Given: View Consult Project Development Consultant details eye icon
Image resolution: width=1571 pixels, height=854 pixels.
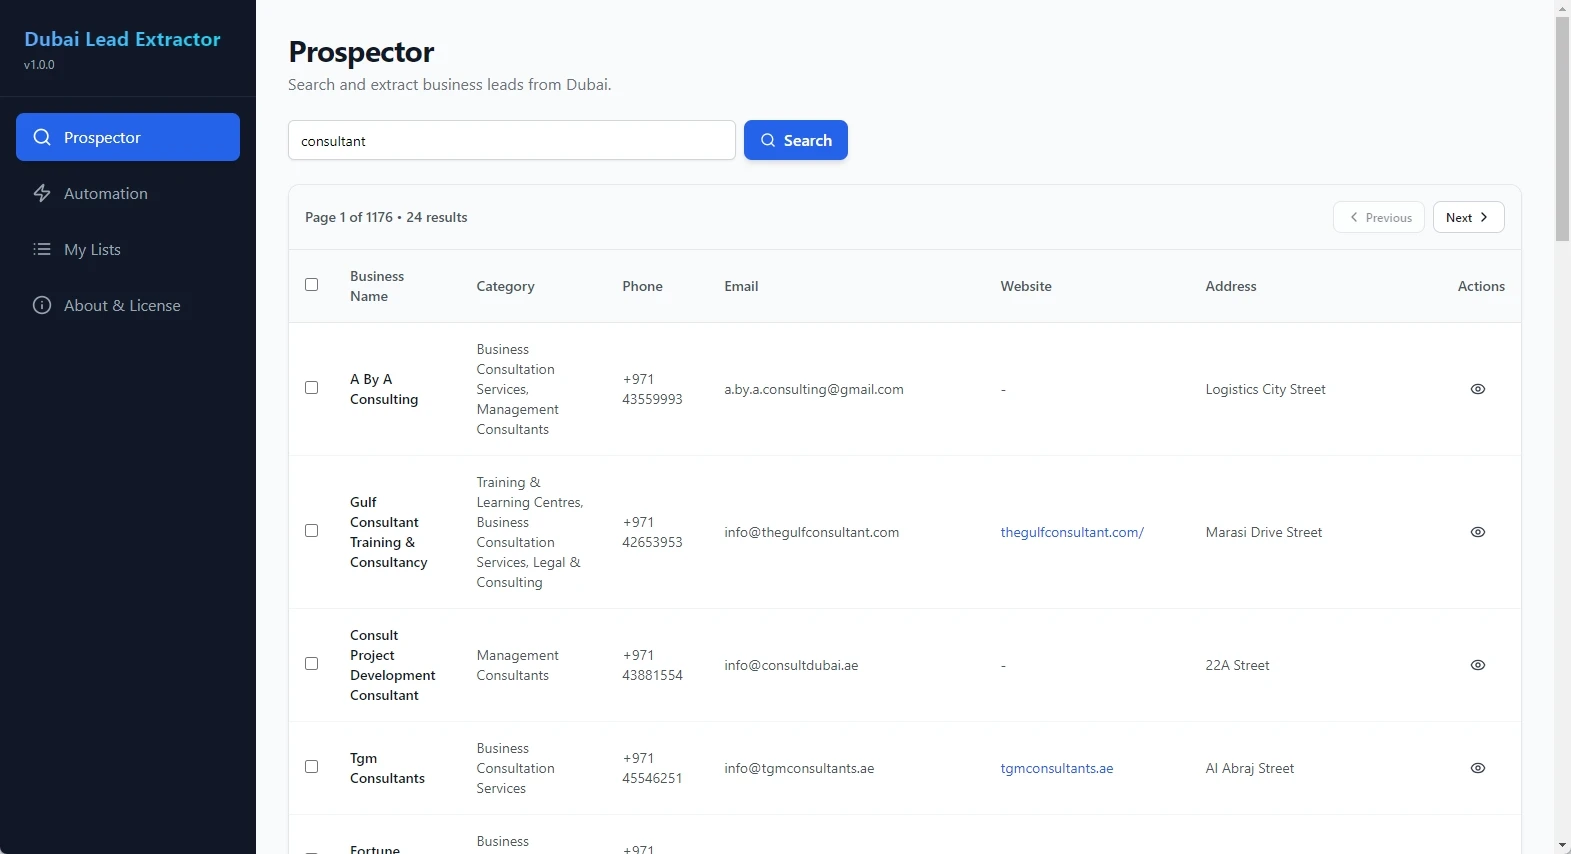Looking at the screenshot, I should tap(1478, 665).
